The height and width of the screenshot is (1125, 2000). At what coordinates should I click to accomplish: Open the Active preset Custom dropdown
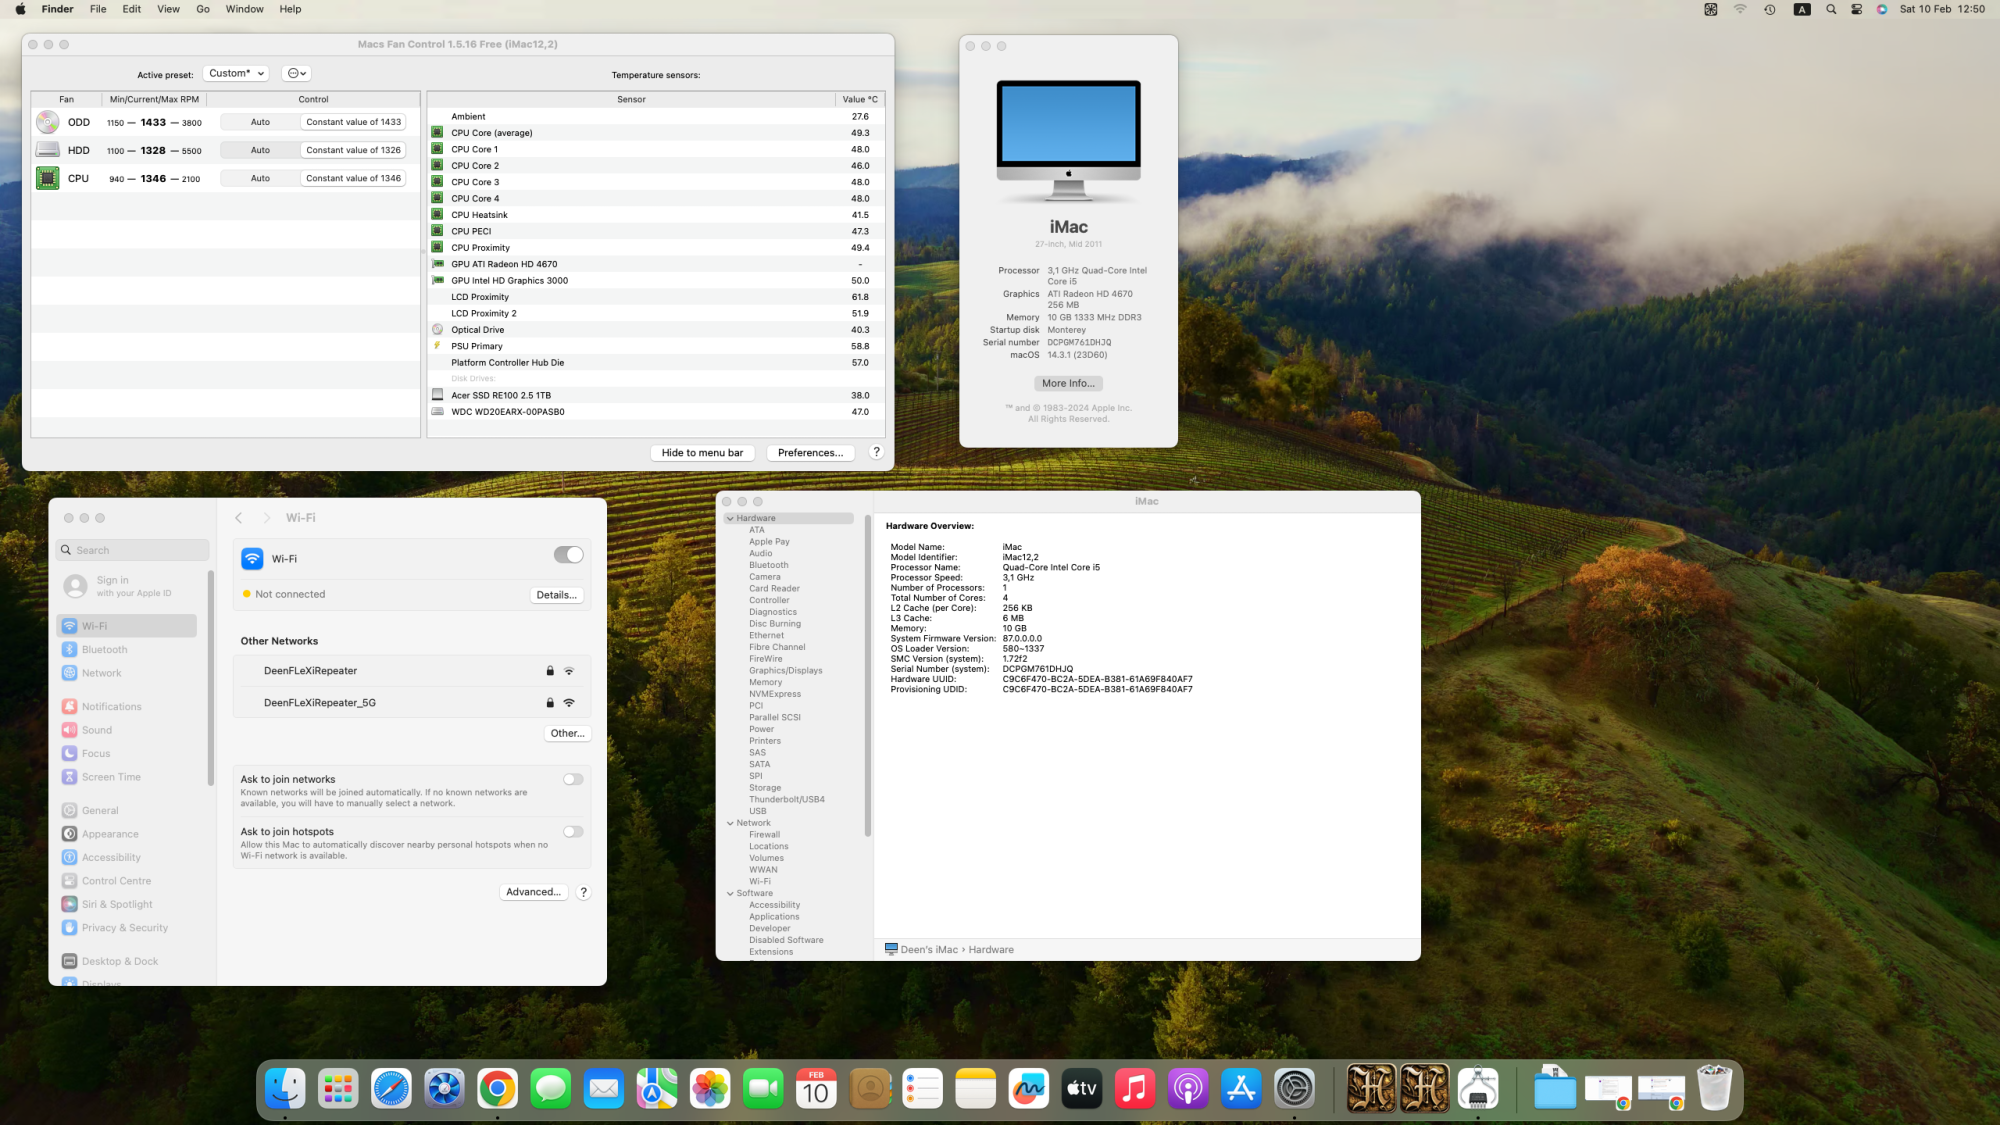(236, 73)
